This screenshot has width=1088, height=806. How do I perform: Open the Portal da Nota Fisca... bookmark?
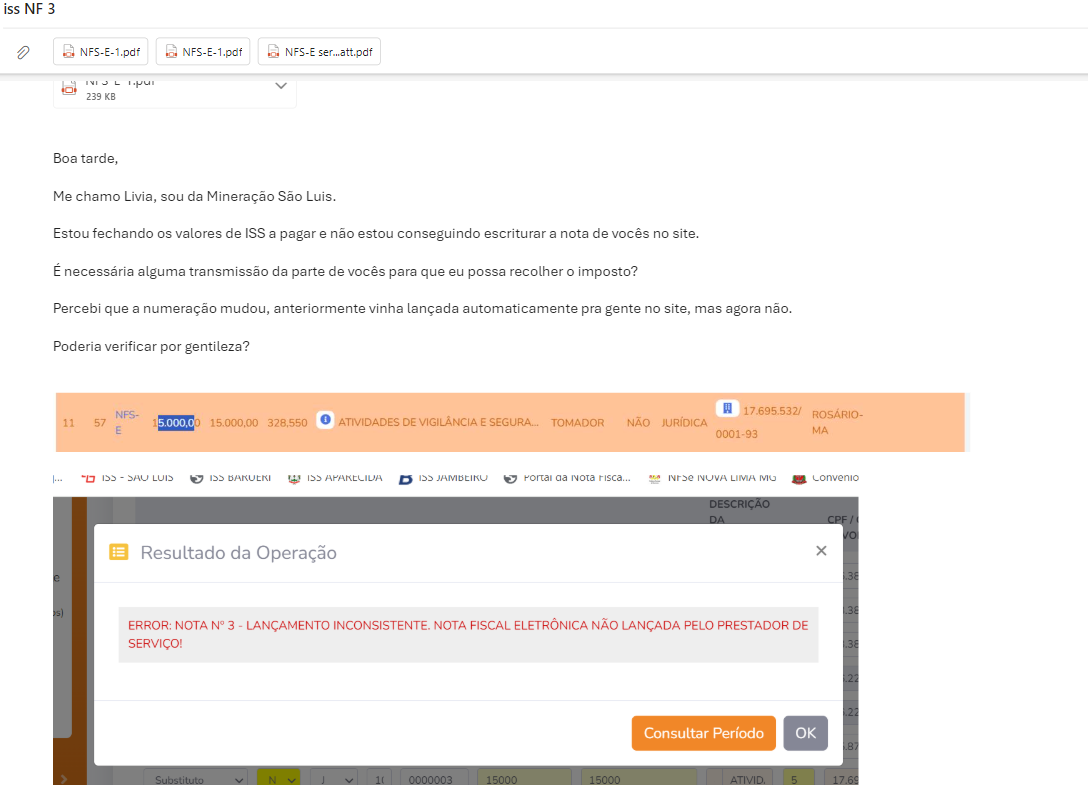(568, 477)
